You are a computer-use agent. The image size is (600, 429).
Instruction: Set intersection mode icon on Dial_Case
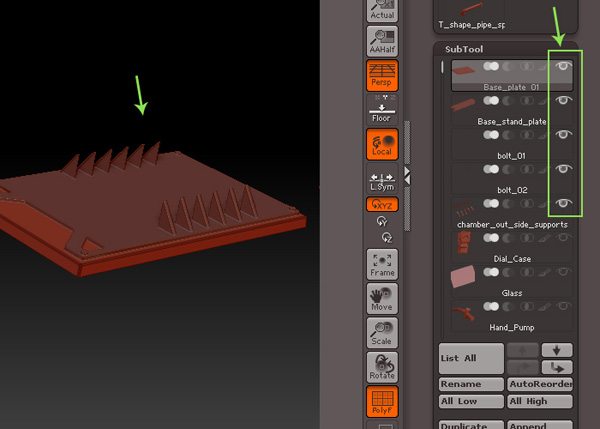(527, 238)
